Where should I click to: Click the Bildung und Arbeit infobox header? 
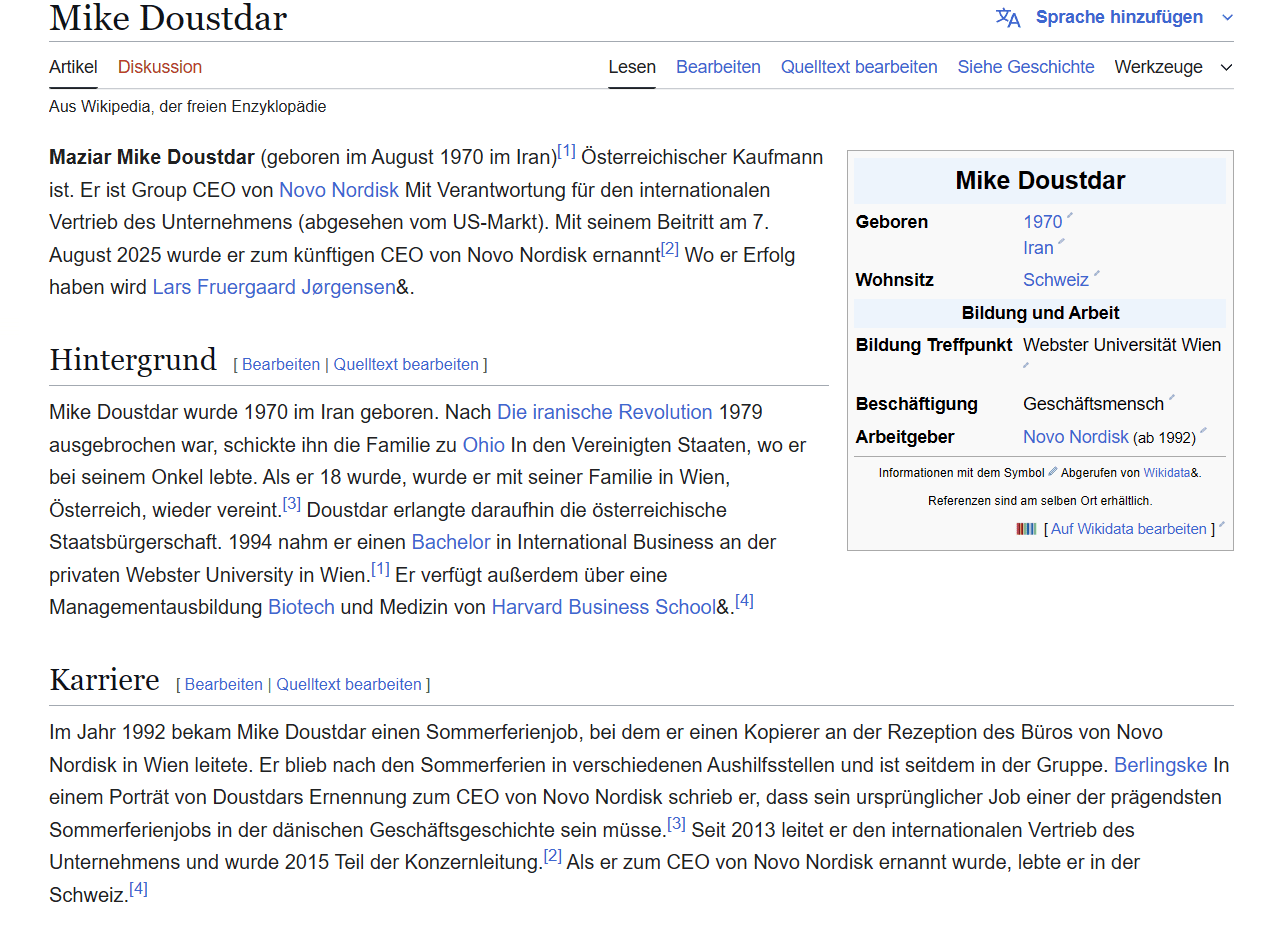pos(1040,313)
